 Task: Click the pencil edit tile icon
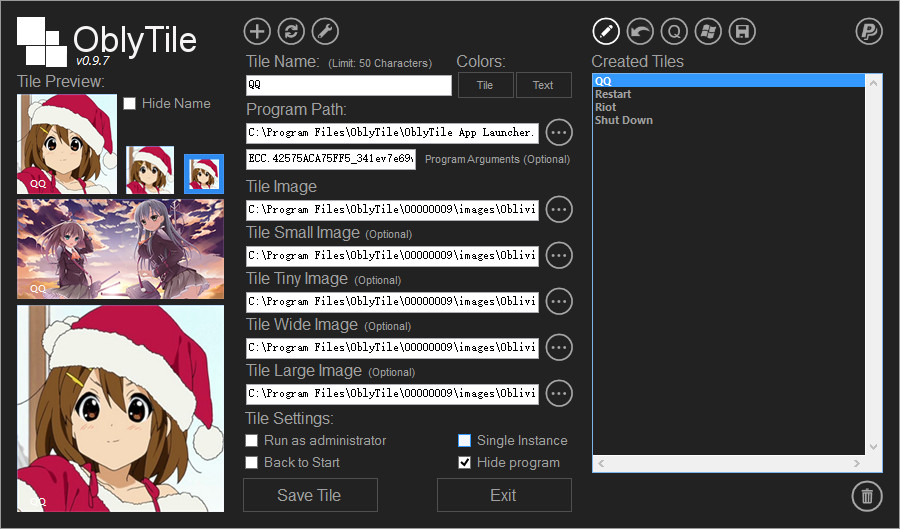coord(606,31)
